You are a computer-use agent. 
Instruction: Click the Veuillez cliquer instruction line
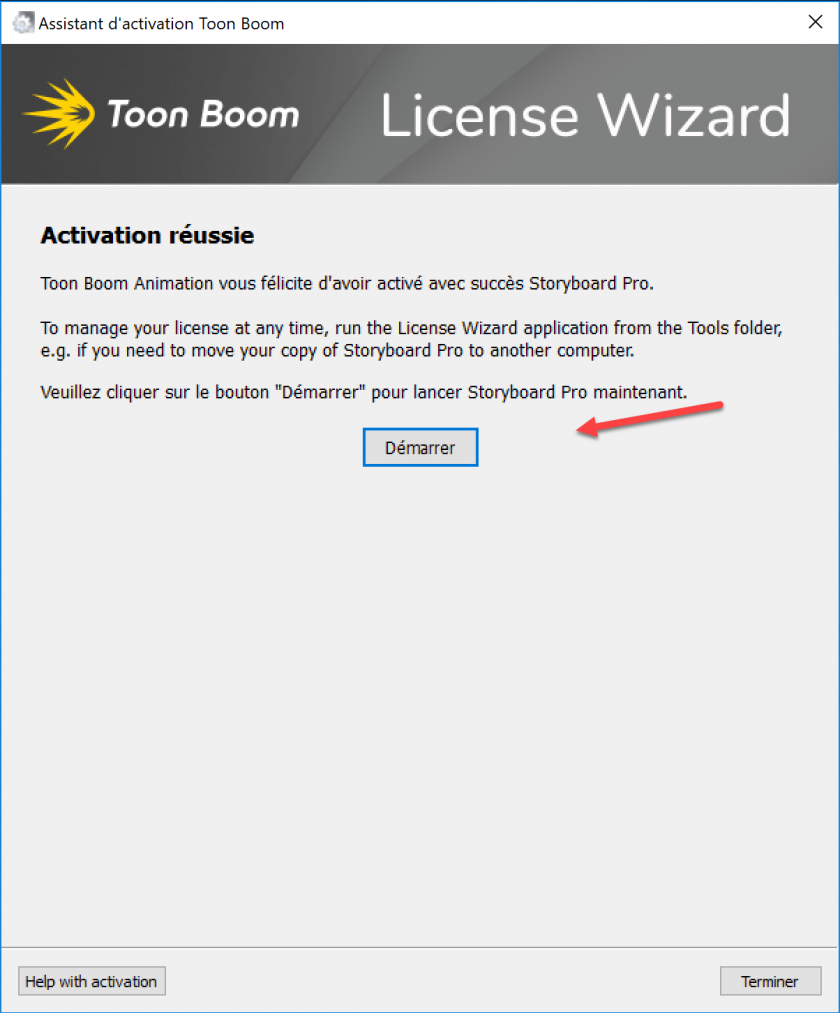[363, 392]
